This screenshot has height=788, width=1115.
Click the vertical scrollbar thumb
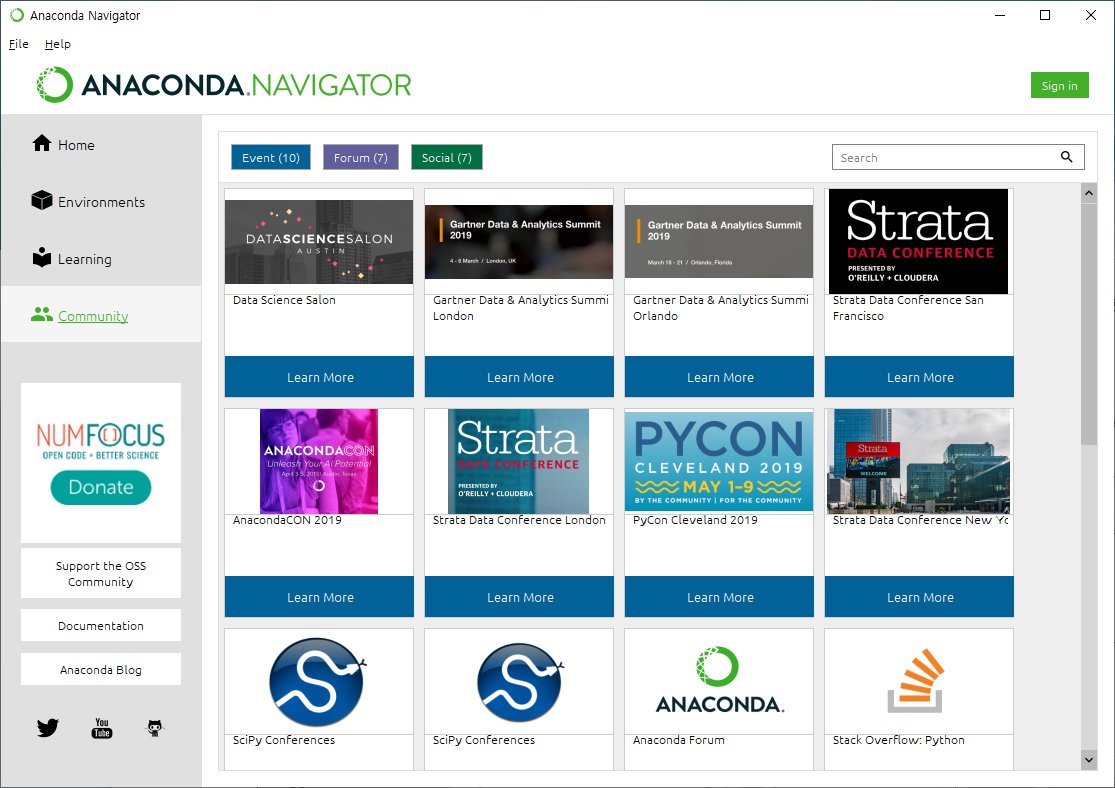1089,324
